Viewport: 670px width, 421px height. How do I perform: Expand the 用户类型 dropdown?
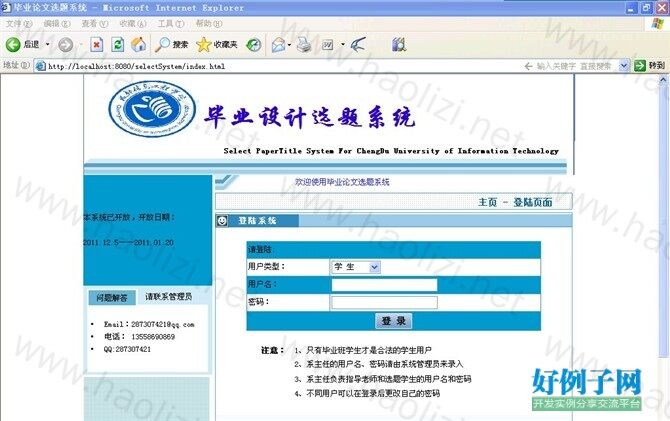(x=355, y=267)
